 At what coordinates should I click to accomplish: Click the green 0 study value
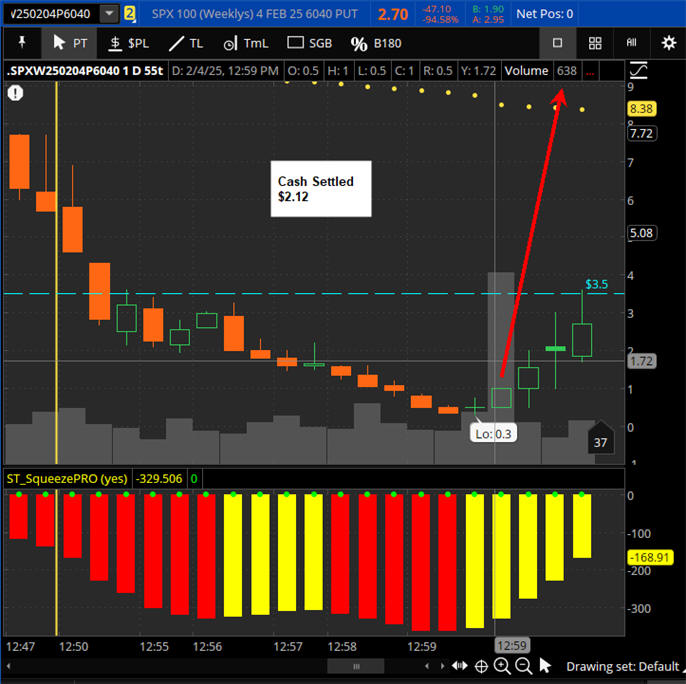click(x=194, y=479)
